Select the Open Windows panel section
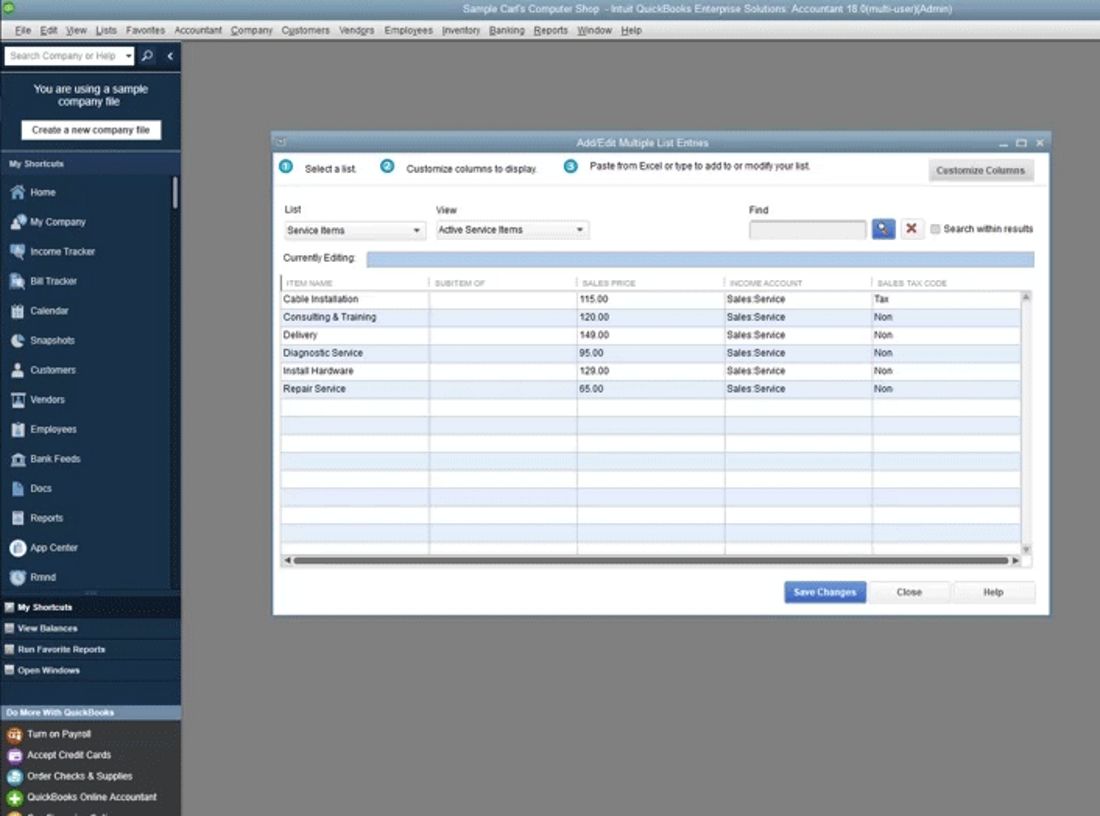This screenshot has width=1100, height=816. click(90, 670)
